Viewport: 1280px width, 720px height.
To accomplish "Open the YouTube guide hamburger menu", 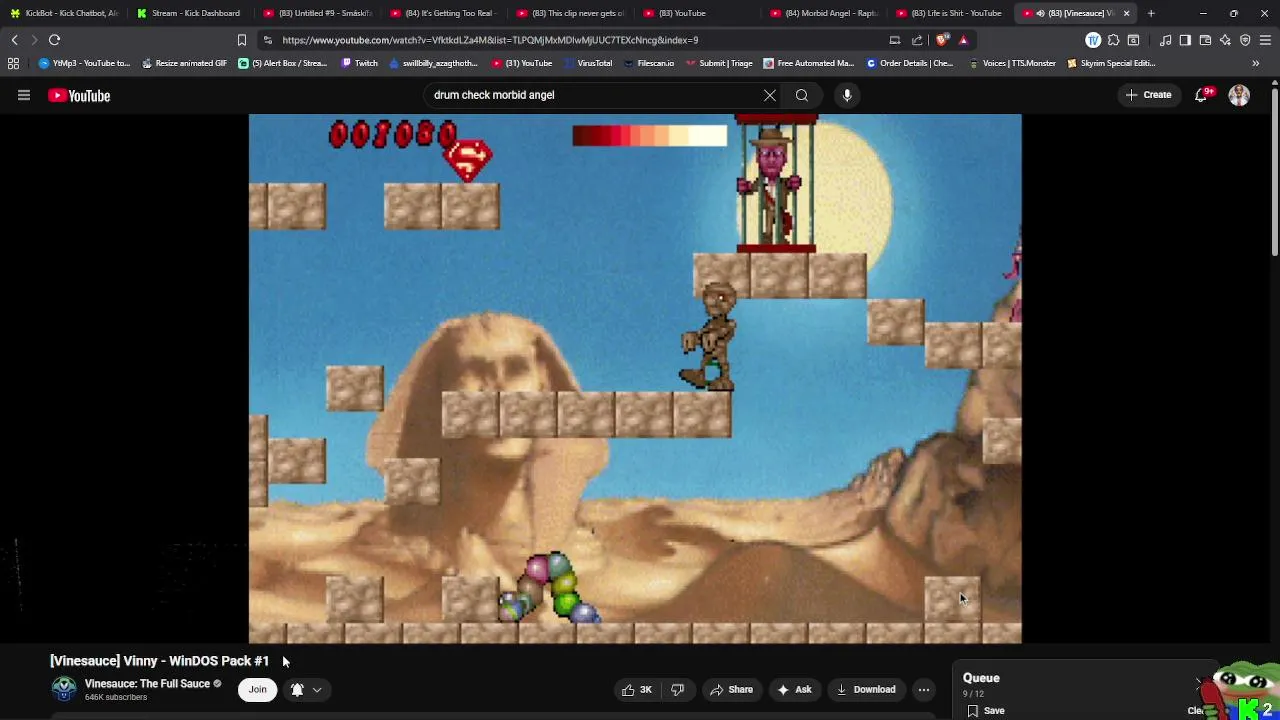I will click(x=24, y=96).
